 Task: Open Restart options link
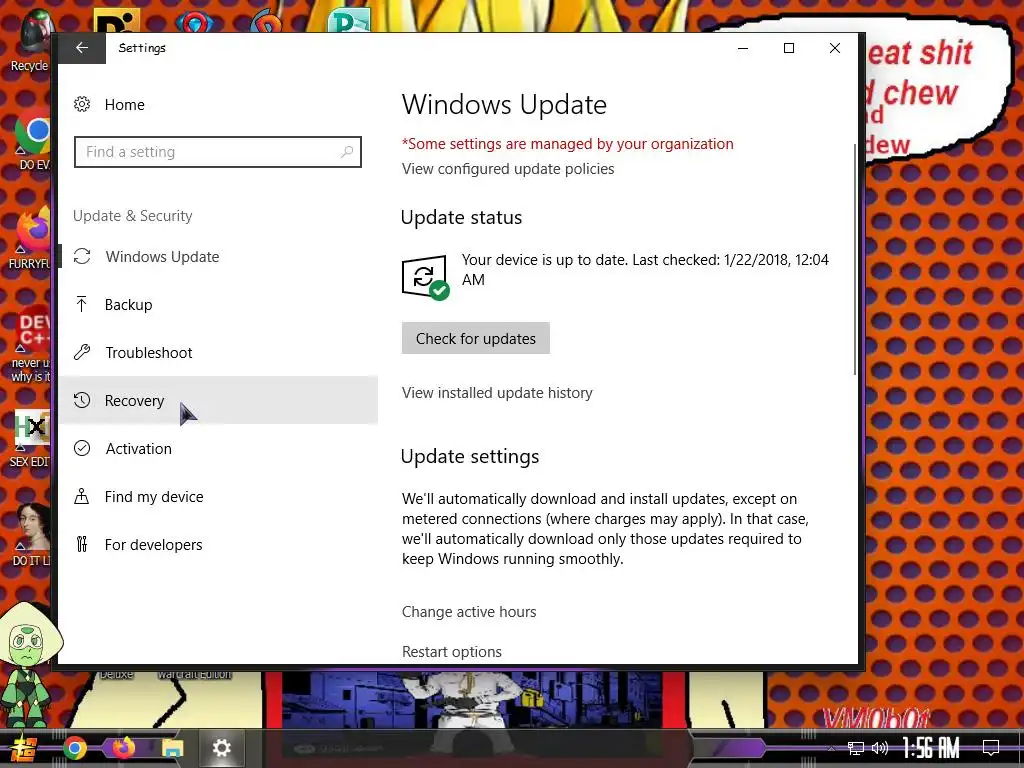pyautogui.click(x=451, y=651)
